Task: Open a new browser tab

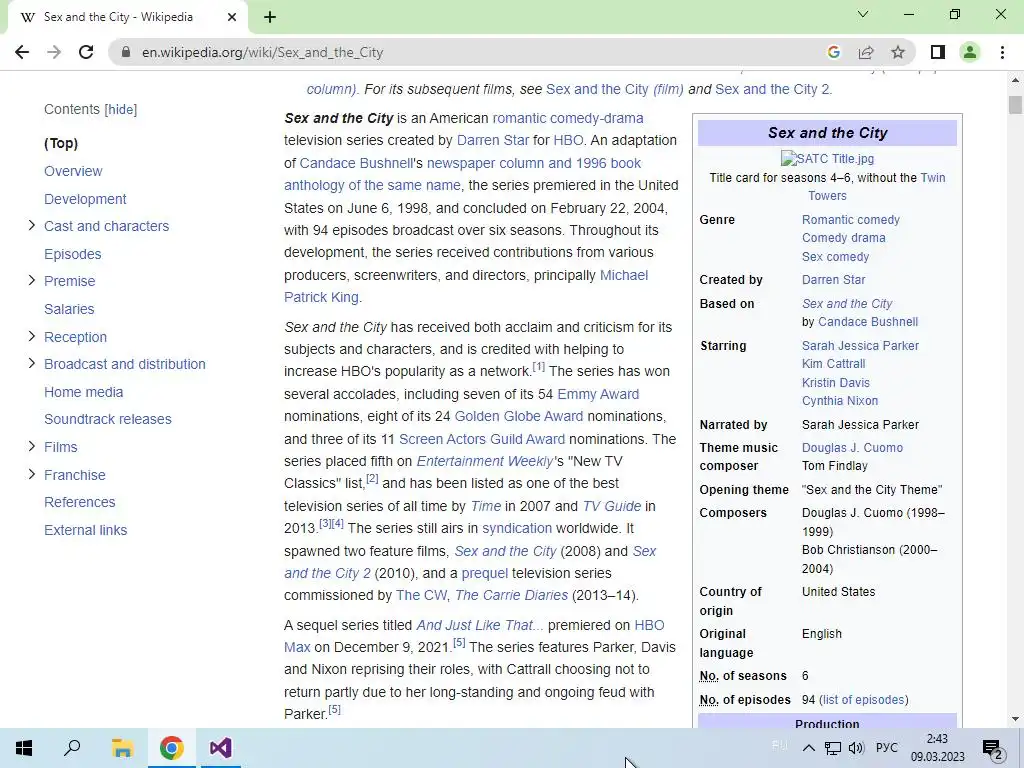Action: click(270, 17)
